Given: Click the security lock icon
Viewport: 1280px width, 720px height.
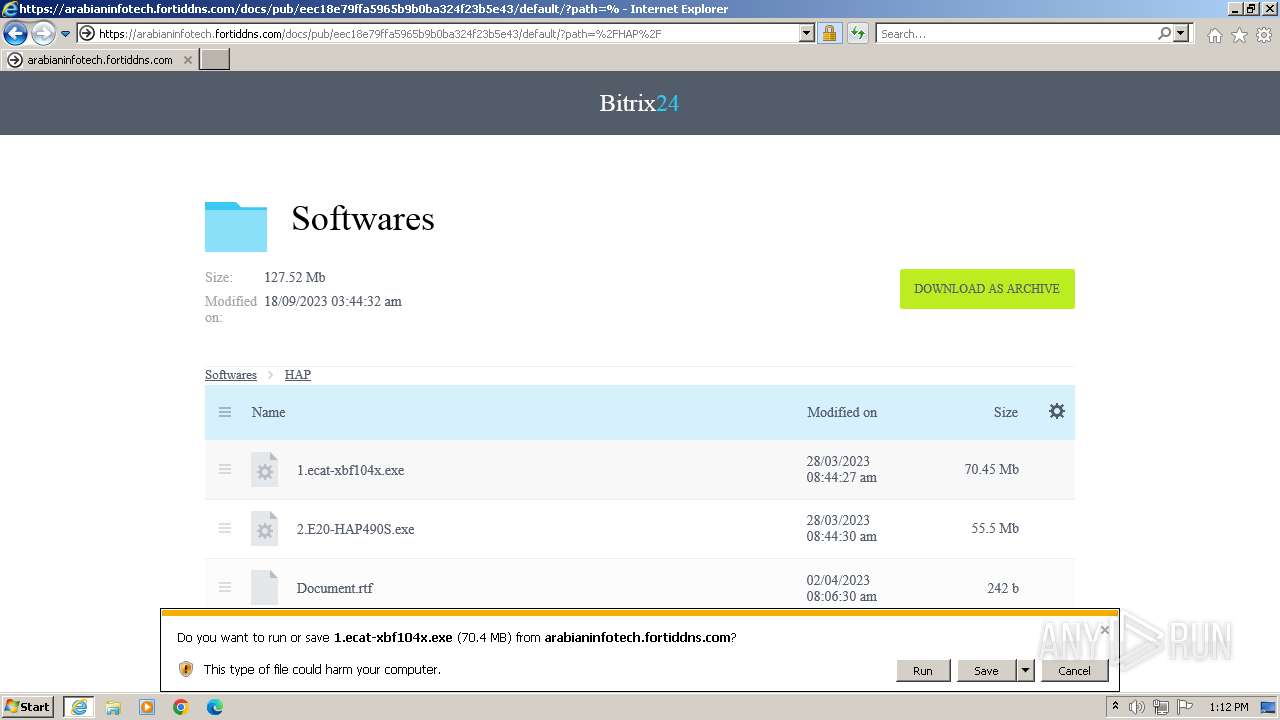Looking at the screenshot, I should coord(829,34).
